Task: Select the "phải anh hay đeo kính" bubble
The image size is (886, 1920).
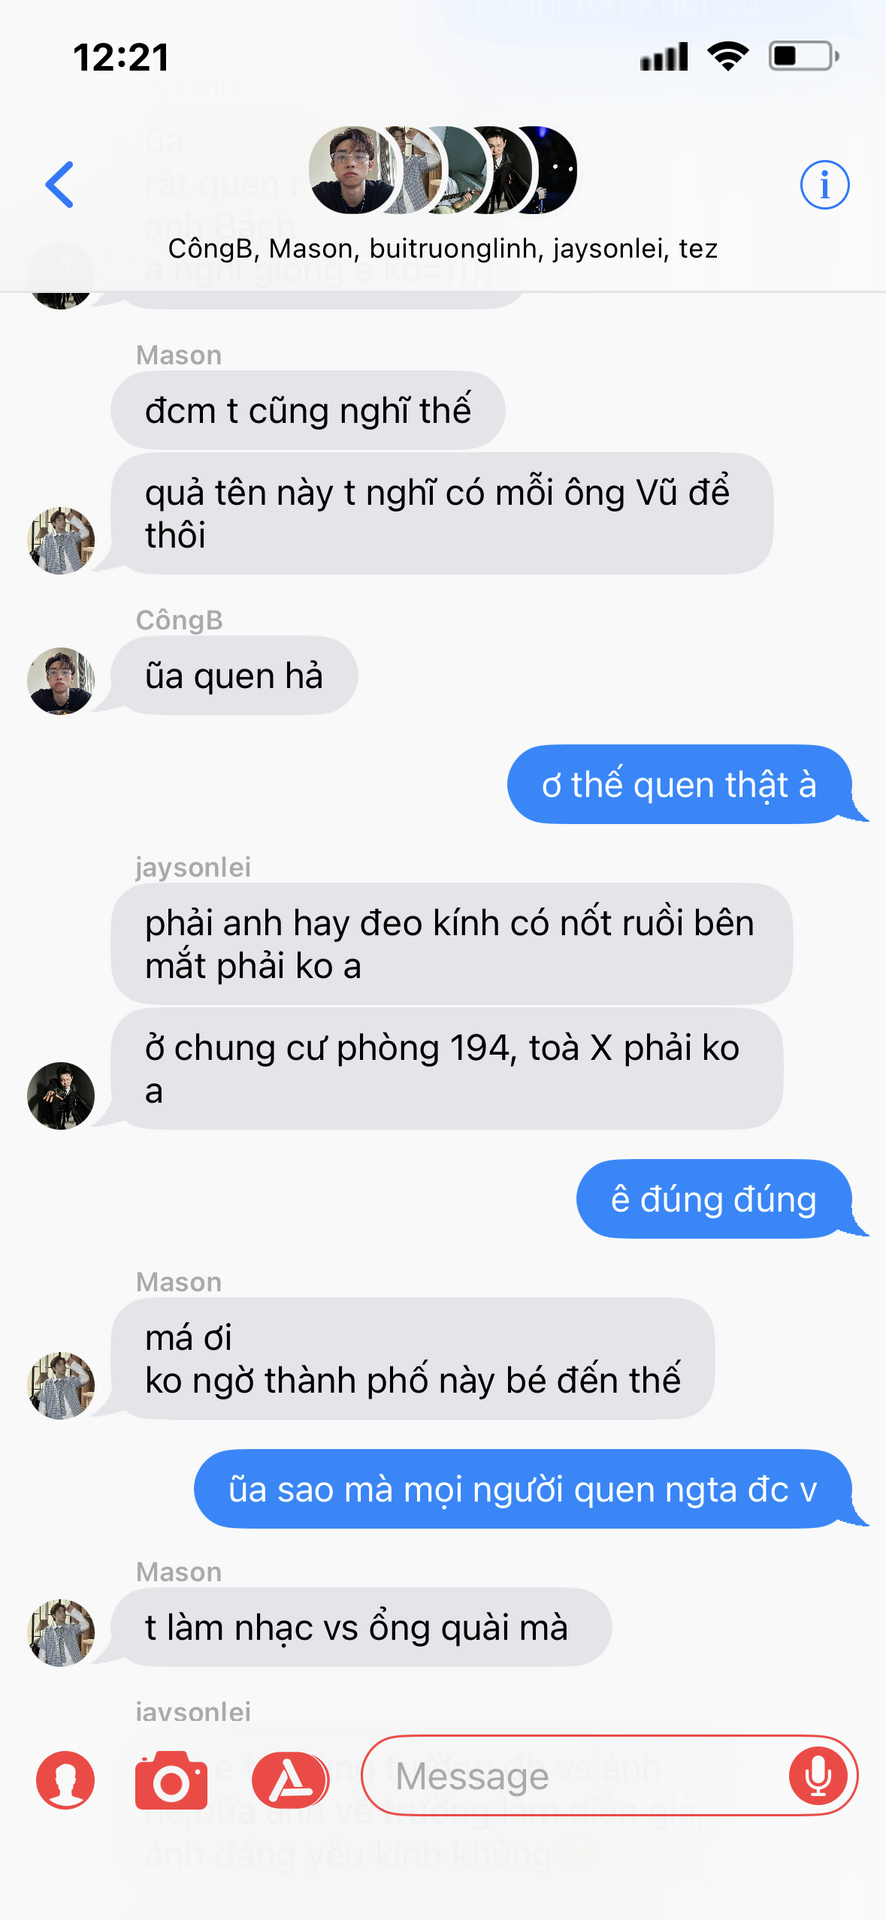Action: tap(452, 944)
